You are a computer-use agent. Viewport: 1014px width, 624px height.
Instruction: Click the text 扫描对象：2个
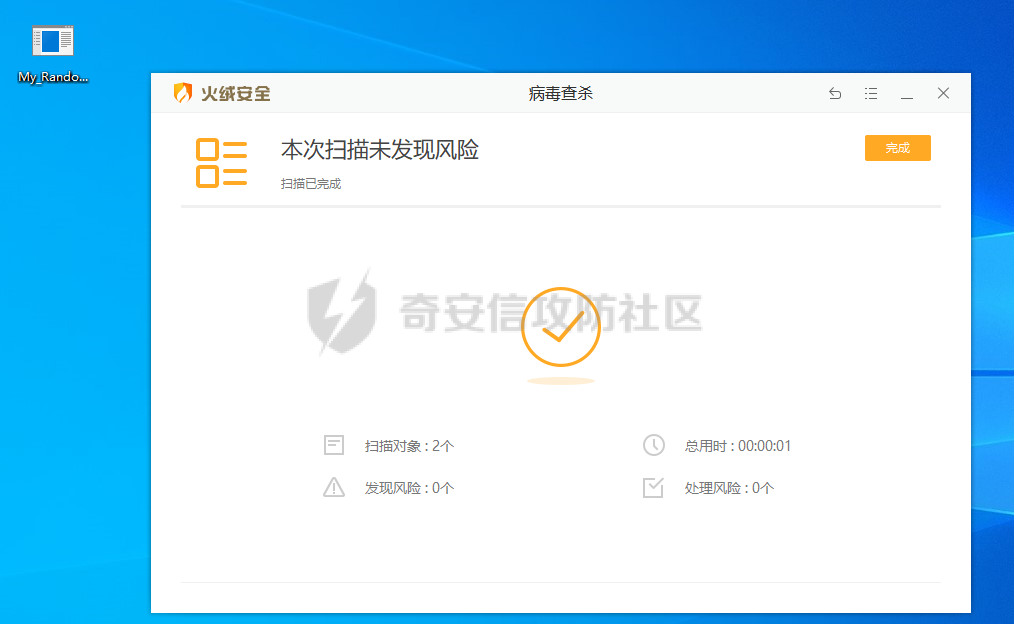pyautogui.click(x=409, y=446)
